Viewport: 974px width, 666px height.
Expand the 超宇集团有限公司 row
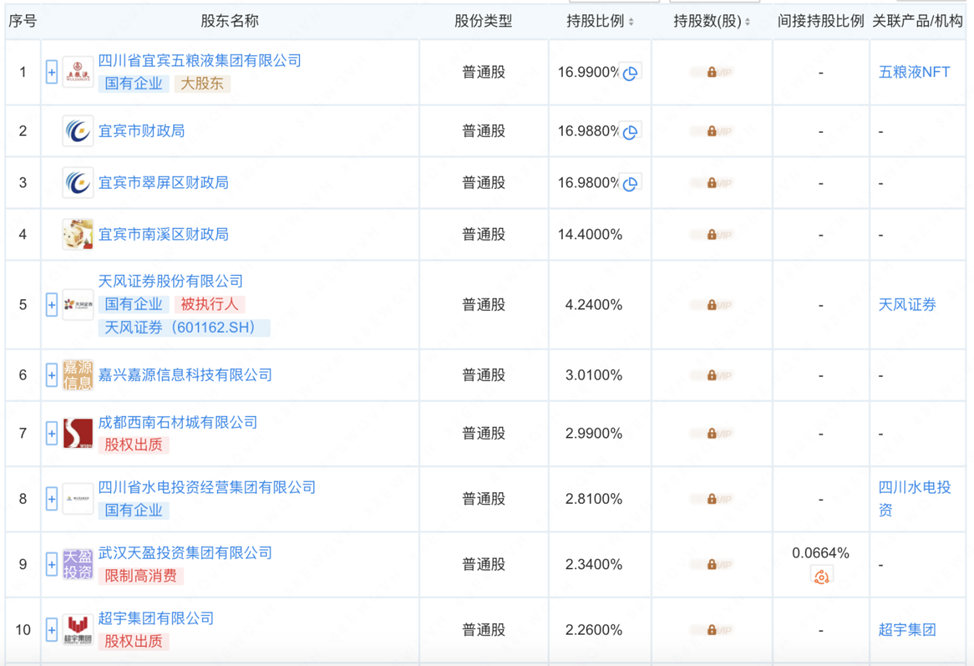pos(52,630)
